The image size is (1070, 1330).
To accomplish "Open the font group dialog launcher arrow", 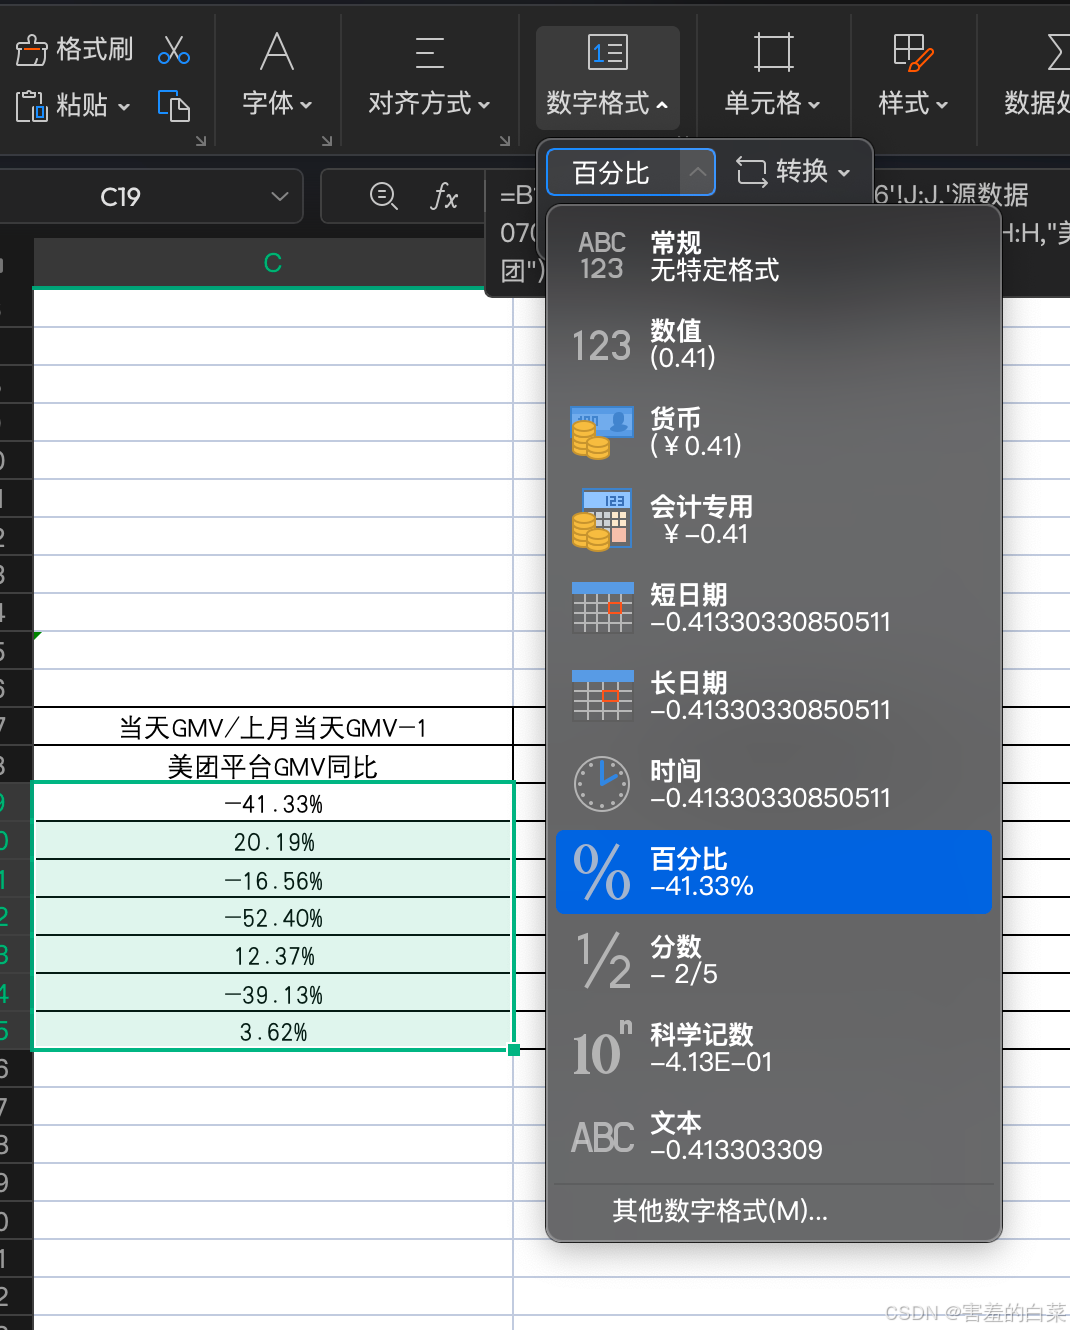I will pos(327,141).
